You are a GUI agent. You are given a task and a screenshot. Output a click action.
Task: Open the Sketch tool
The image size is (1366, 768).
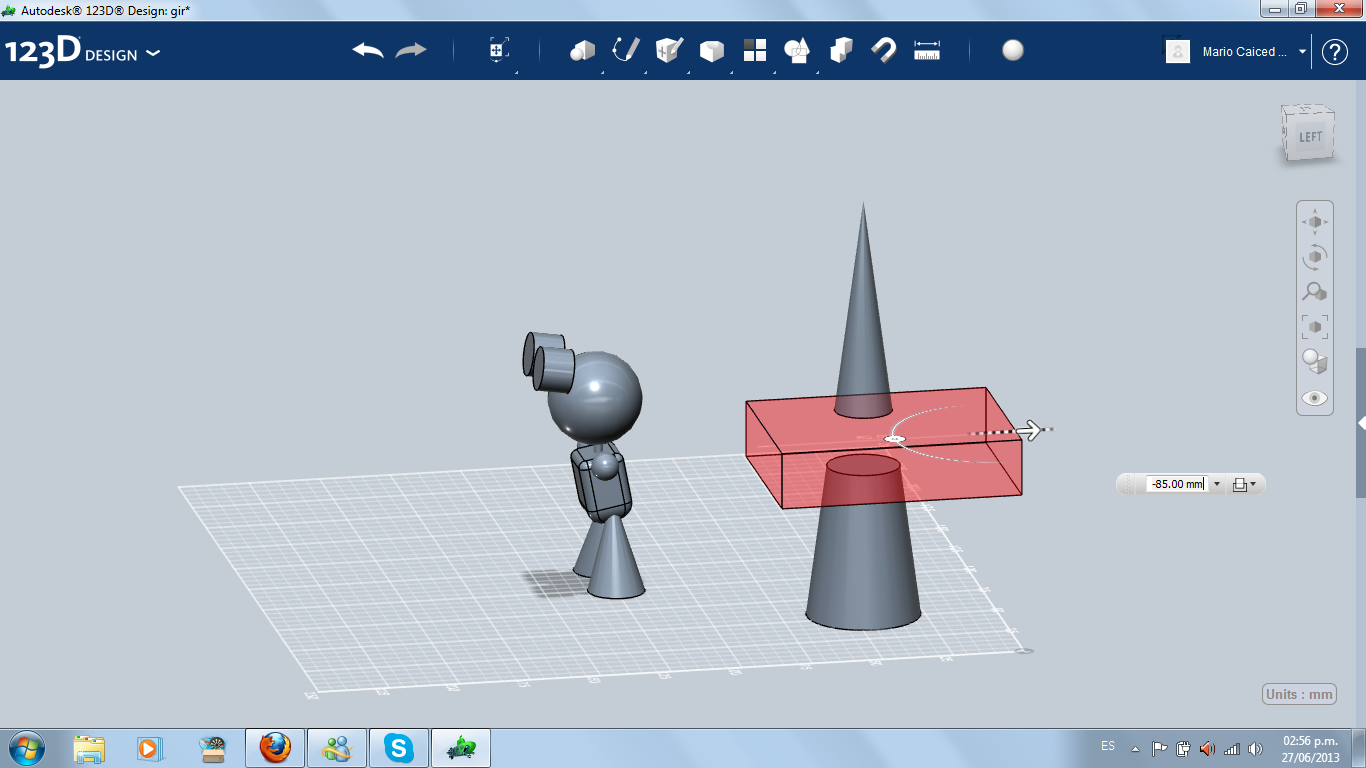[x=626, y=50]
